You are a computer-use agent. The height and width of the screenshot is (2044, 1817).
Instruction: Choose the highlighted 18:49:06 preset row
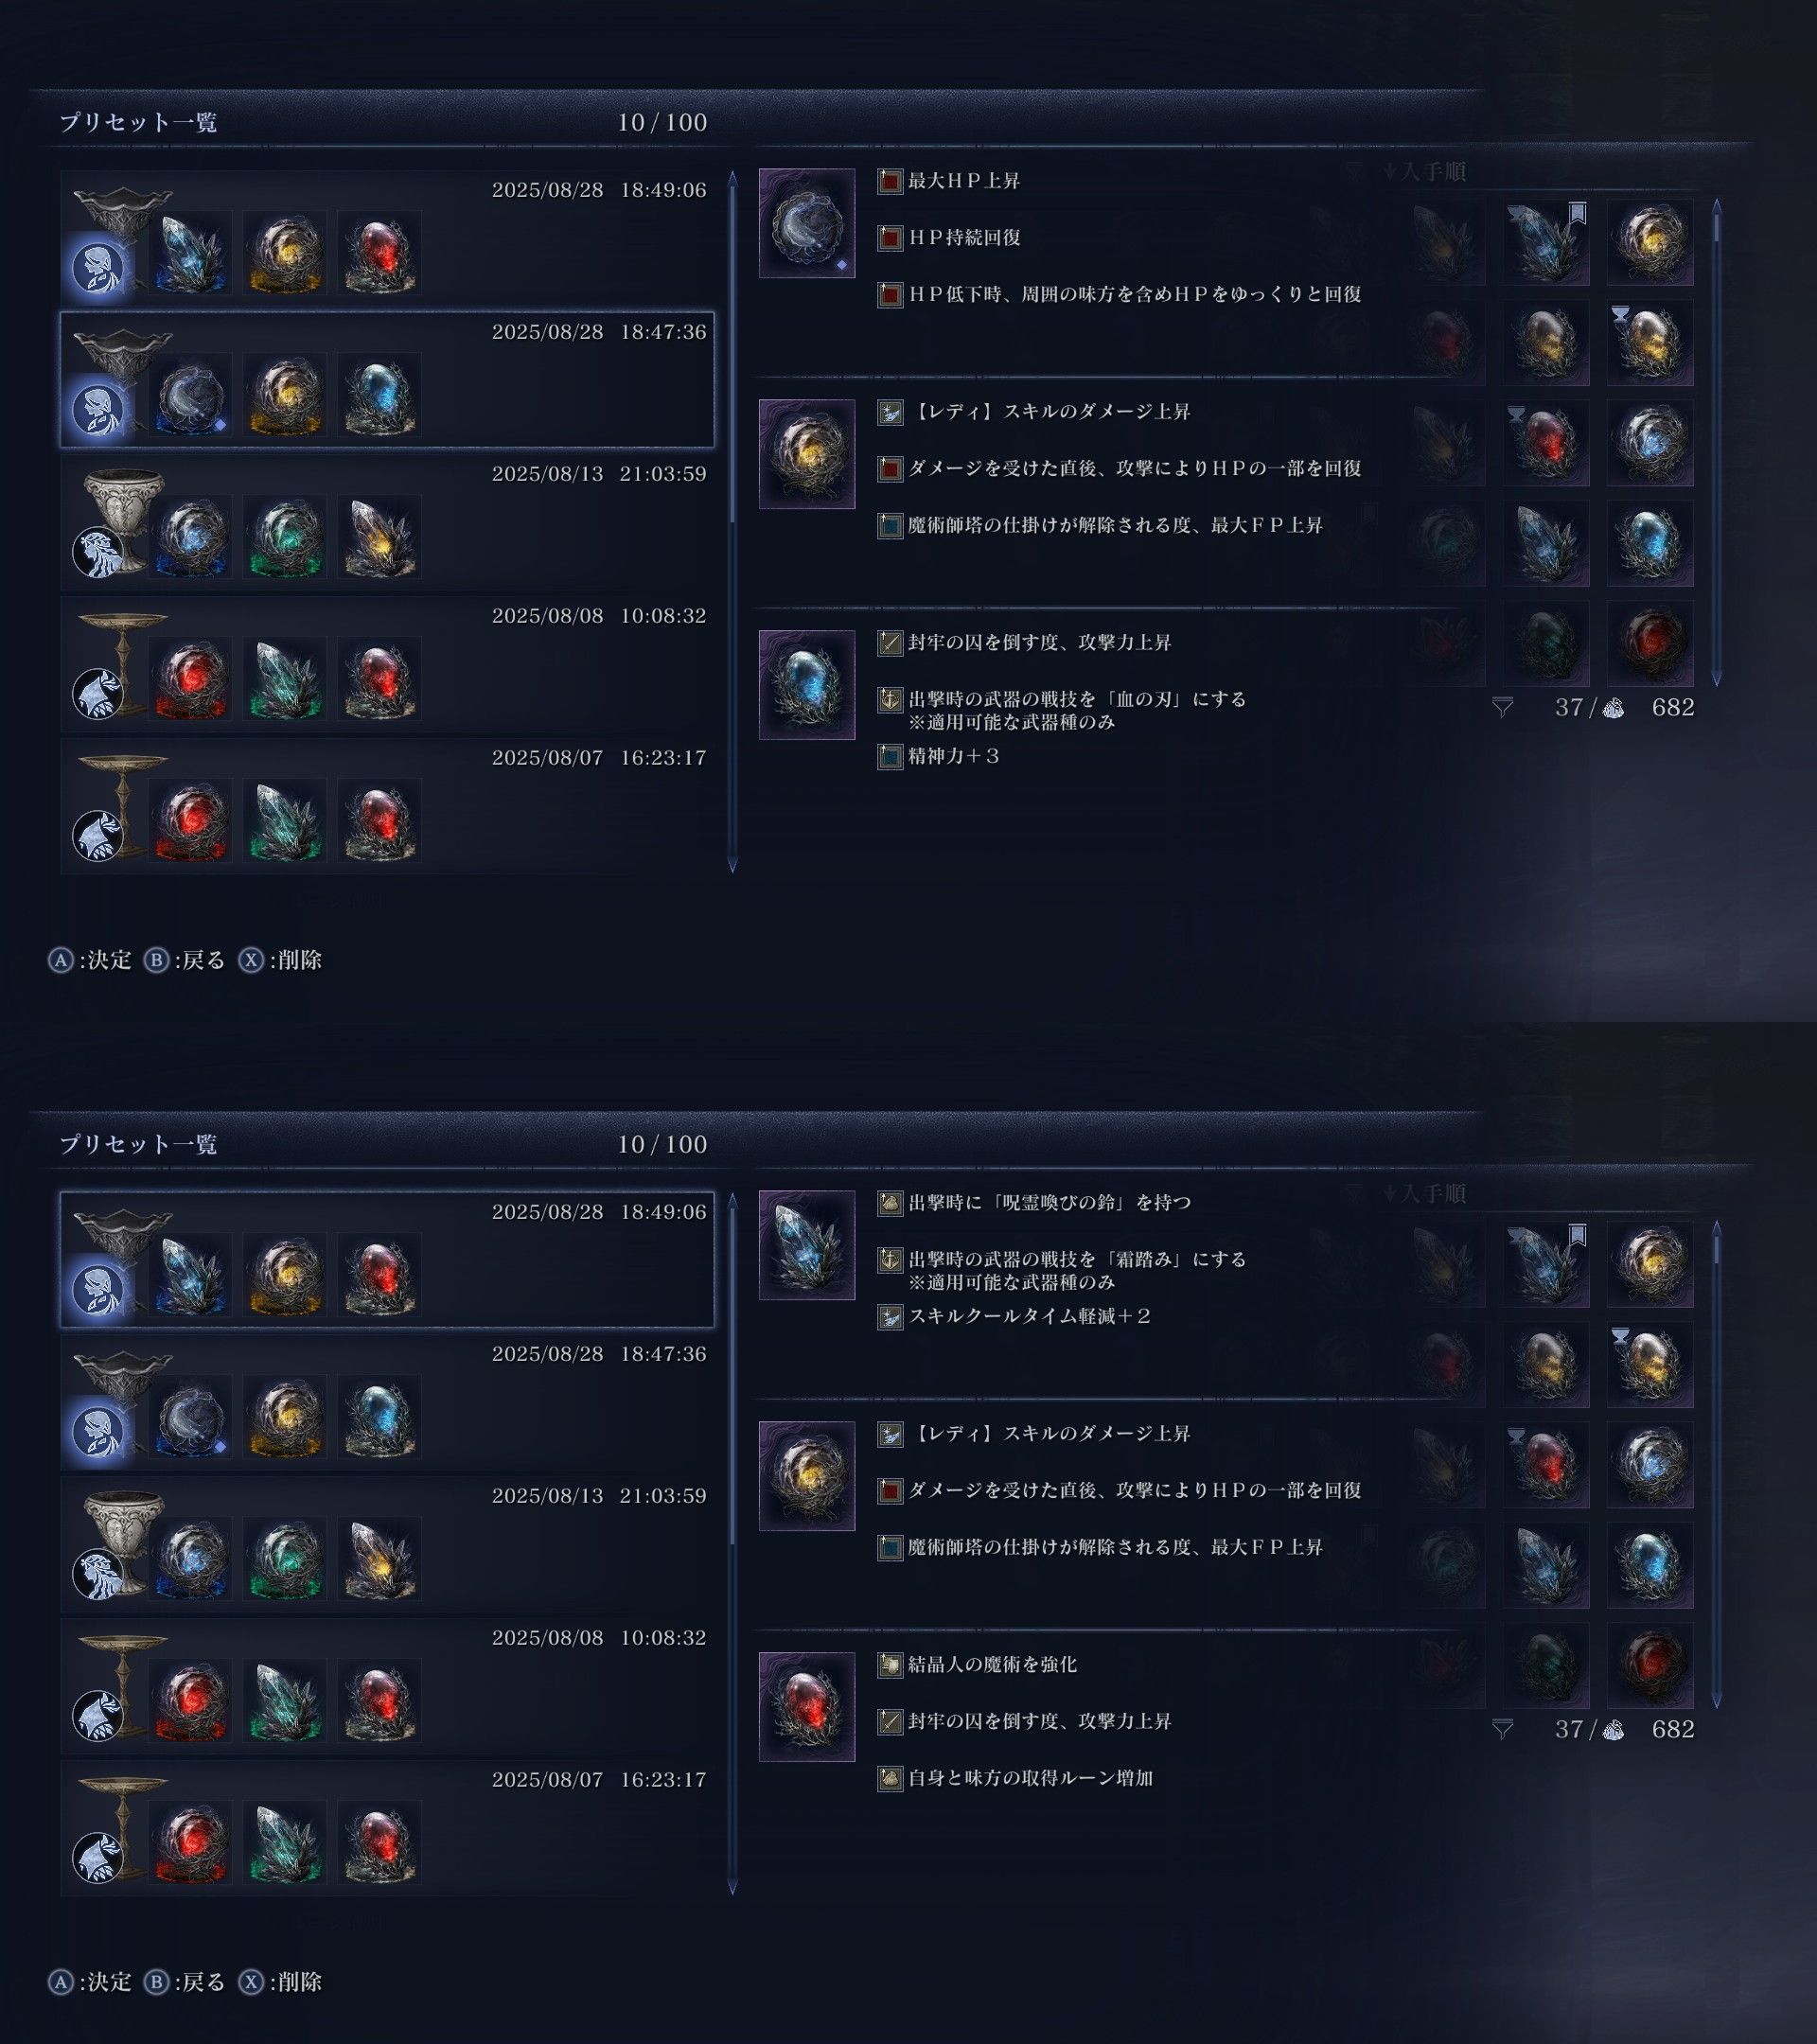click(387, 1259)
